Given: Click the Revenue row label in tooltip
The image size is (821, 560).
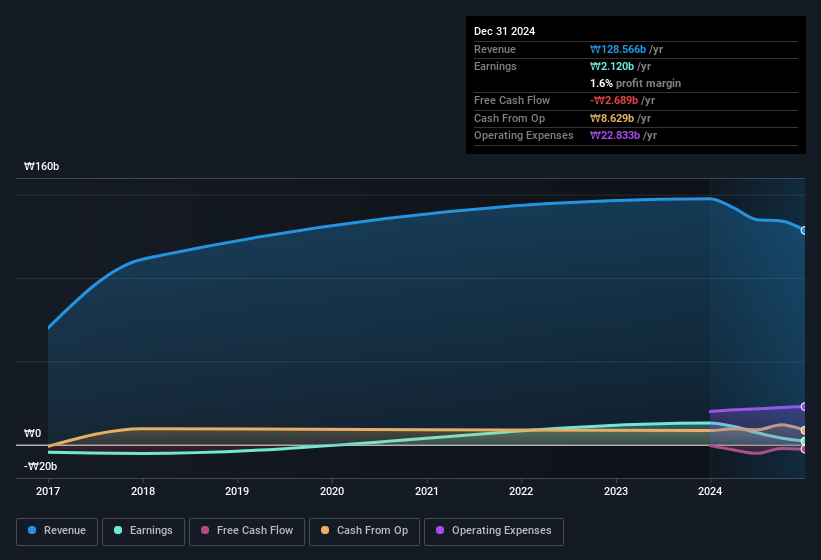Looking at the screenshot, I should tap(495, 49).
